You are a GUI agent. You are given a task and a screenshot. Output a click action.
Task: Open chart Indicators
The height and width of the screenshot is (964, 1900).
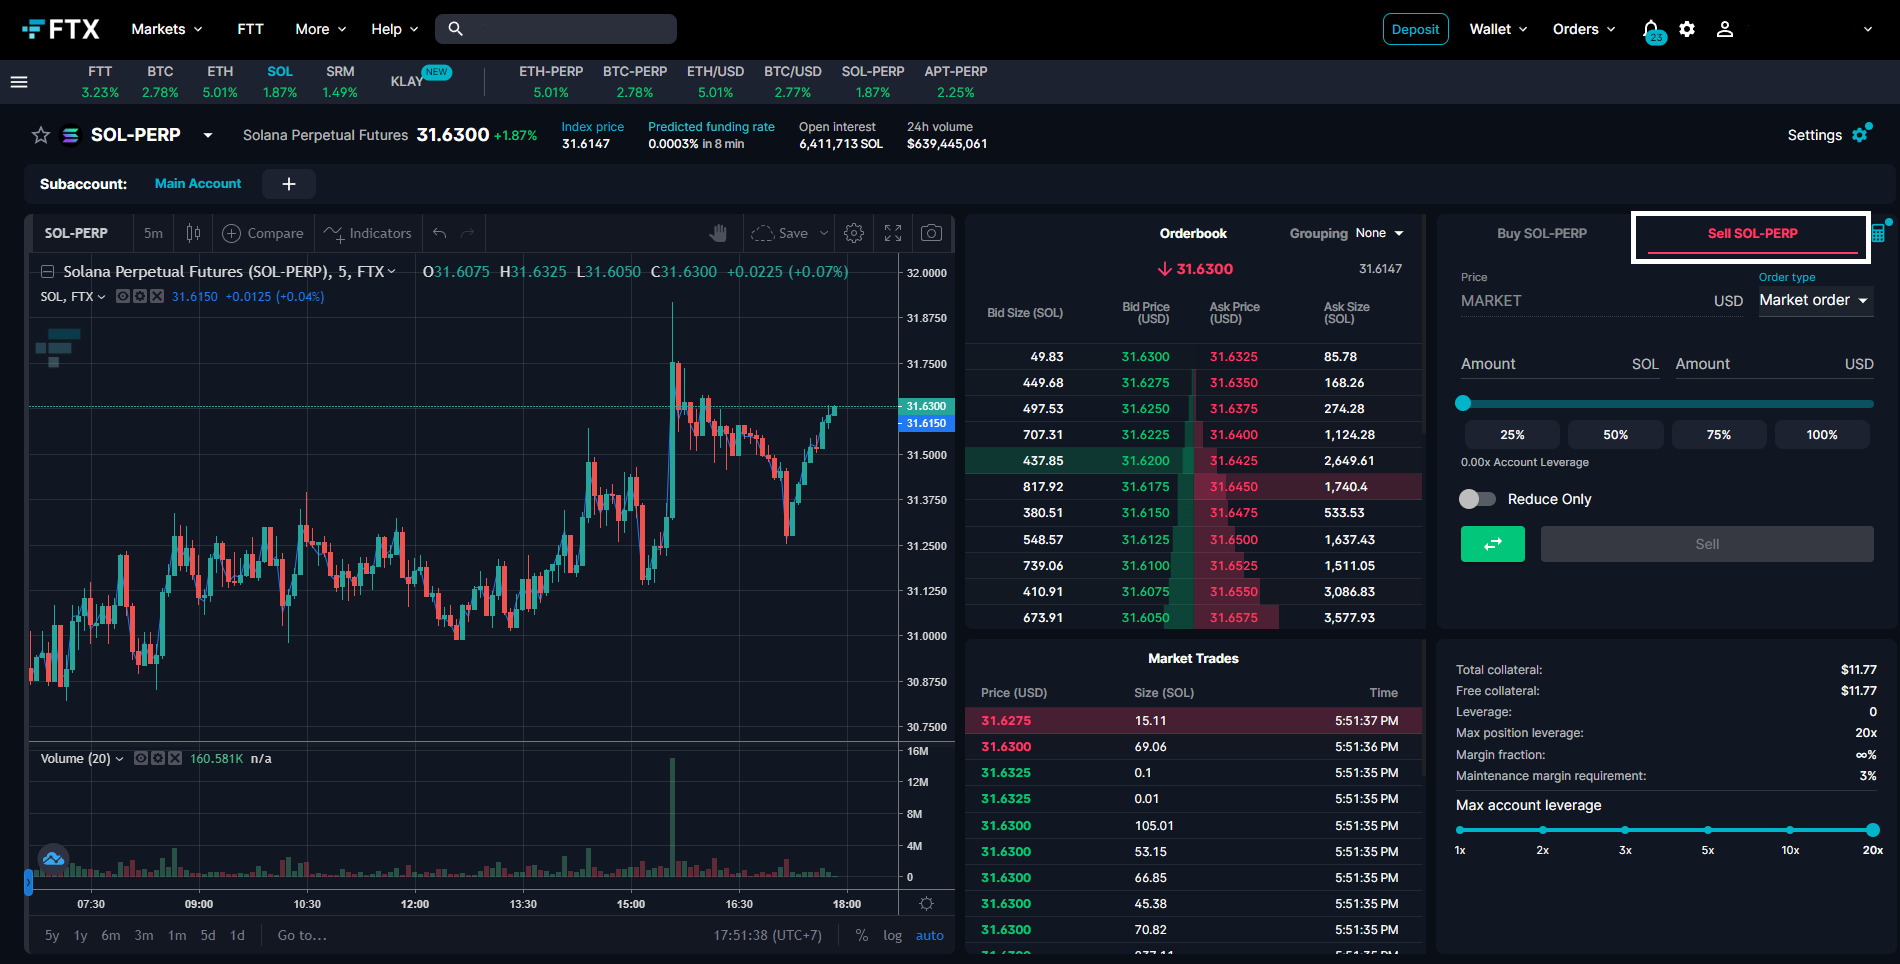tap(367, 233)
